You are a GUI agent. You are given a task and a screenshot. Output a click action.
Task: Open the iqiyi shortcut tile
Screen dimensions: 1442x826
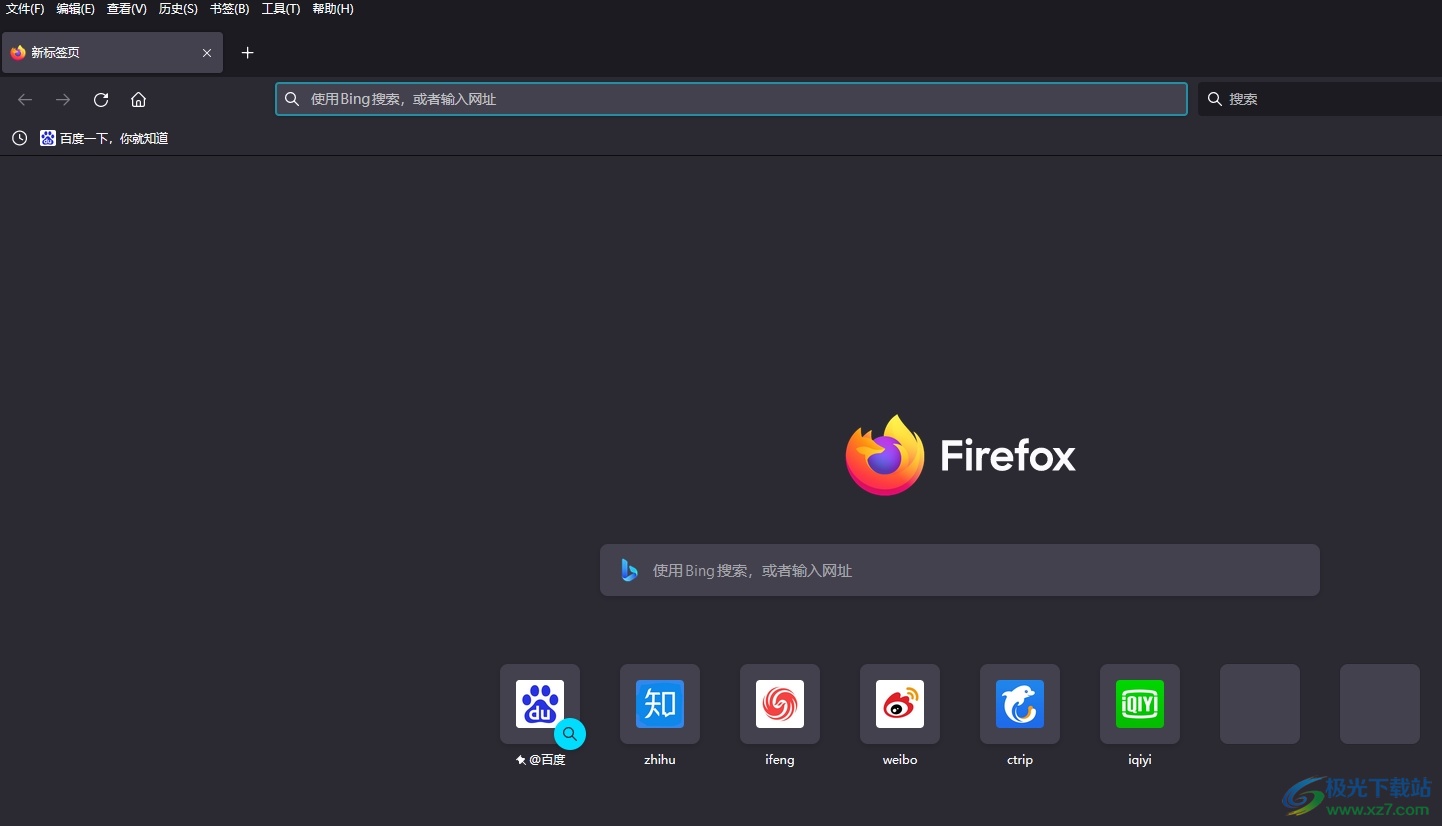(x=1140, y=704)
